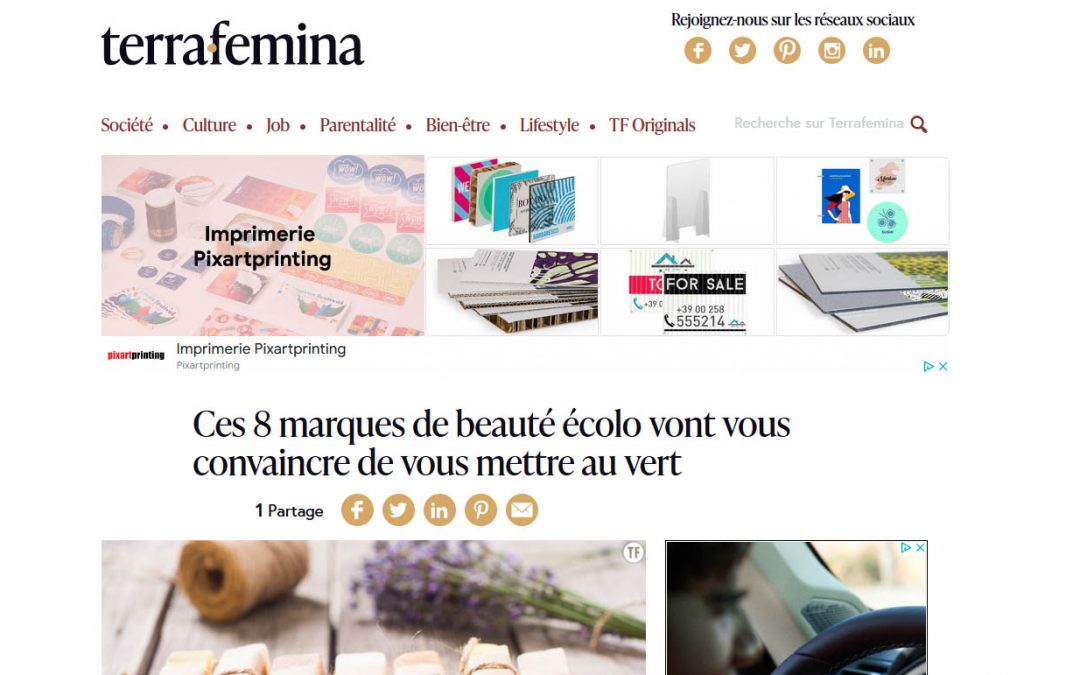Open the Société menu section
The height and width of the screenshot is (675, 1080).
point(127,125)
